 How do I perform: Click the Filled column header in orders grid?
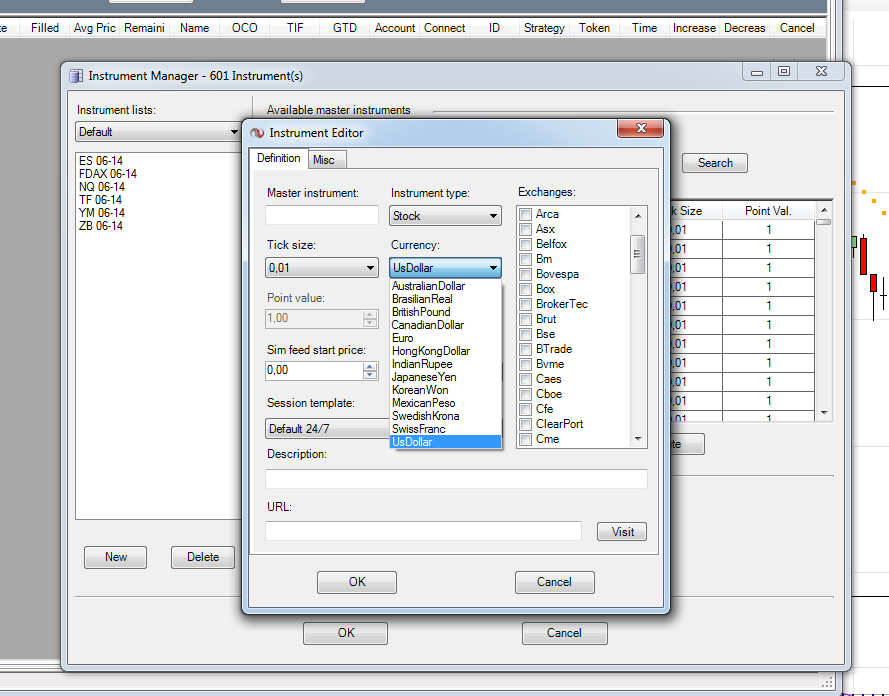click(x=45, y=28)
